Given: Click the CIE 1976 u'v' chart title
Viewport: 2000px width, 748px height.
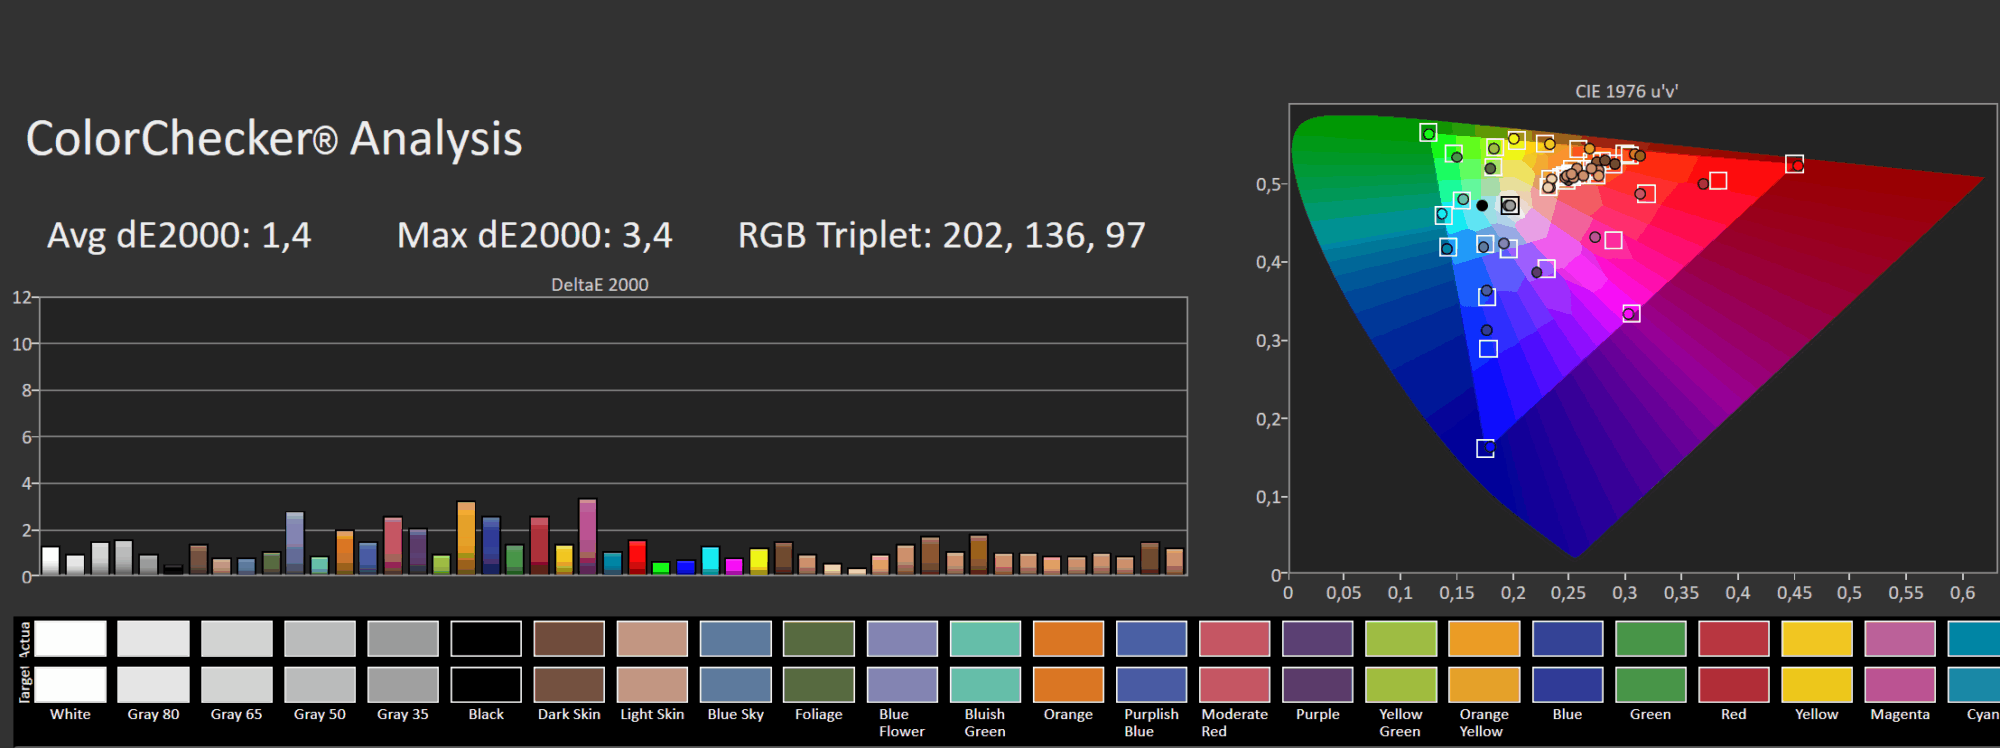Looking at the screenshot, I should tap(1626, 91).
